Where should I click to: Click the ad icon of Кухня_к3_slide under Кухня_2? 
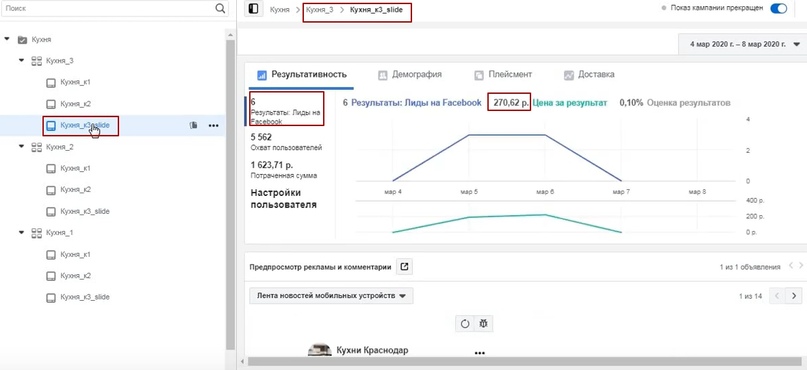(50, 212)
